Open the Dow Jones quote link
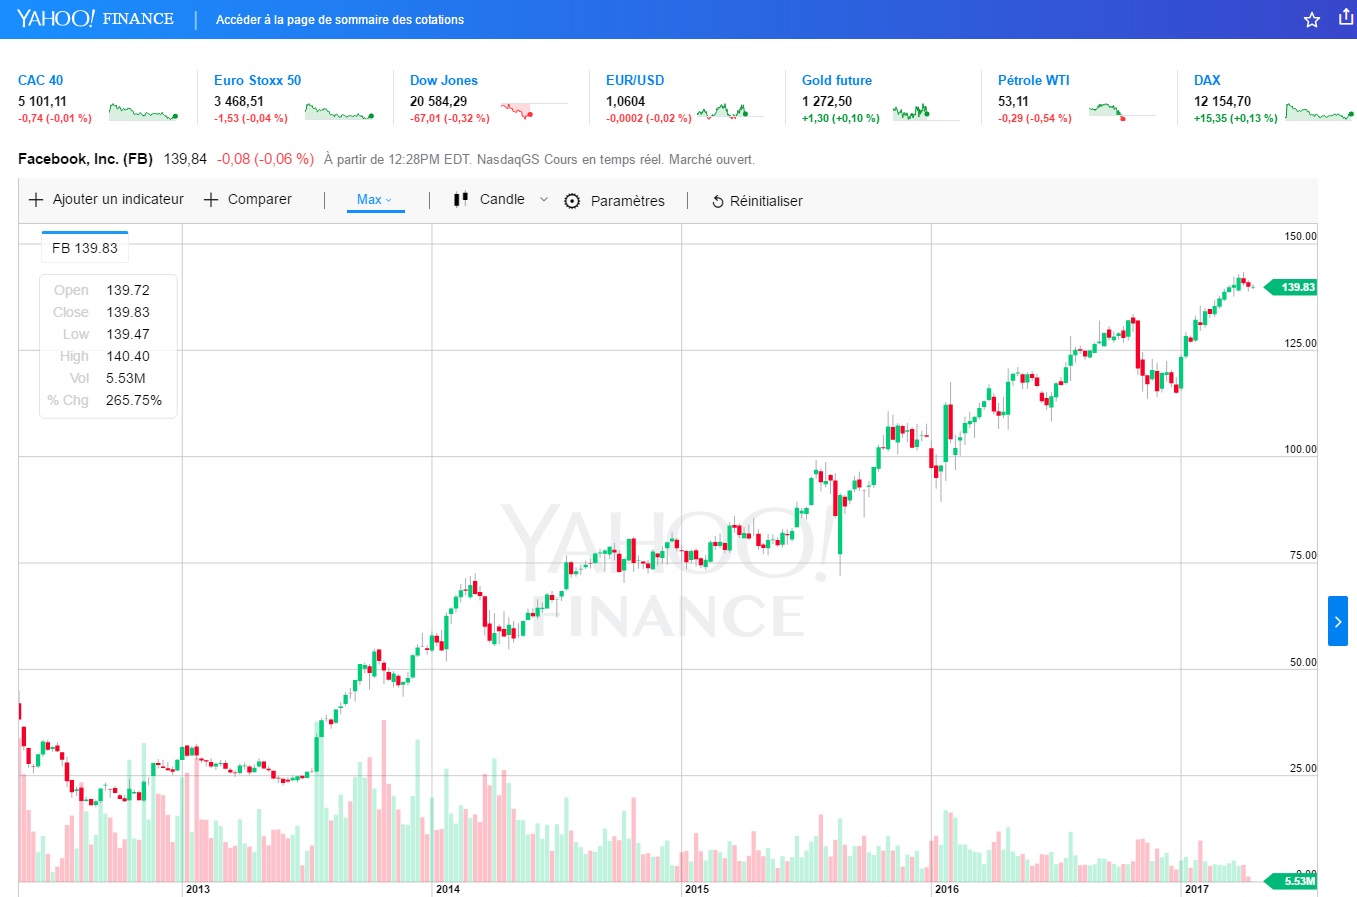 click(444, 80)
